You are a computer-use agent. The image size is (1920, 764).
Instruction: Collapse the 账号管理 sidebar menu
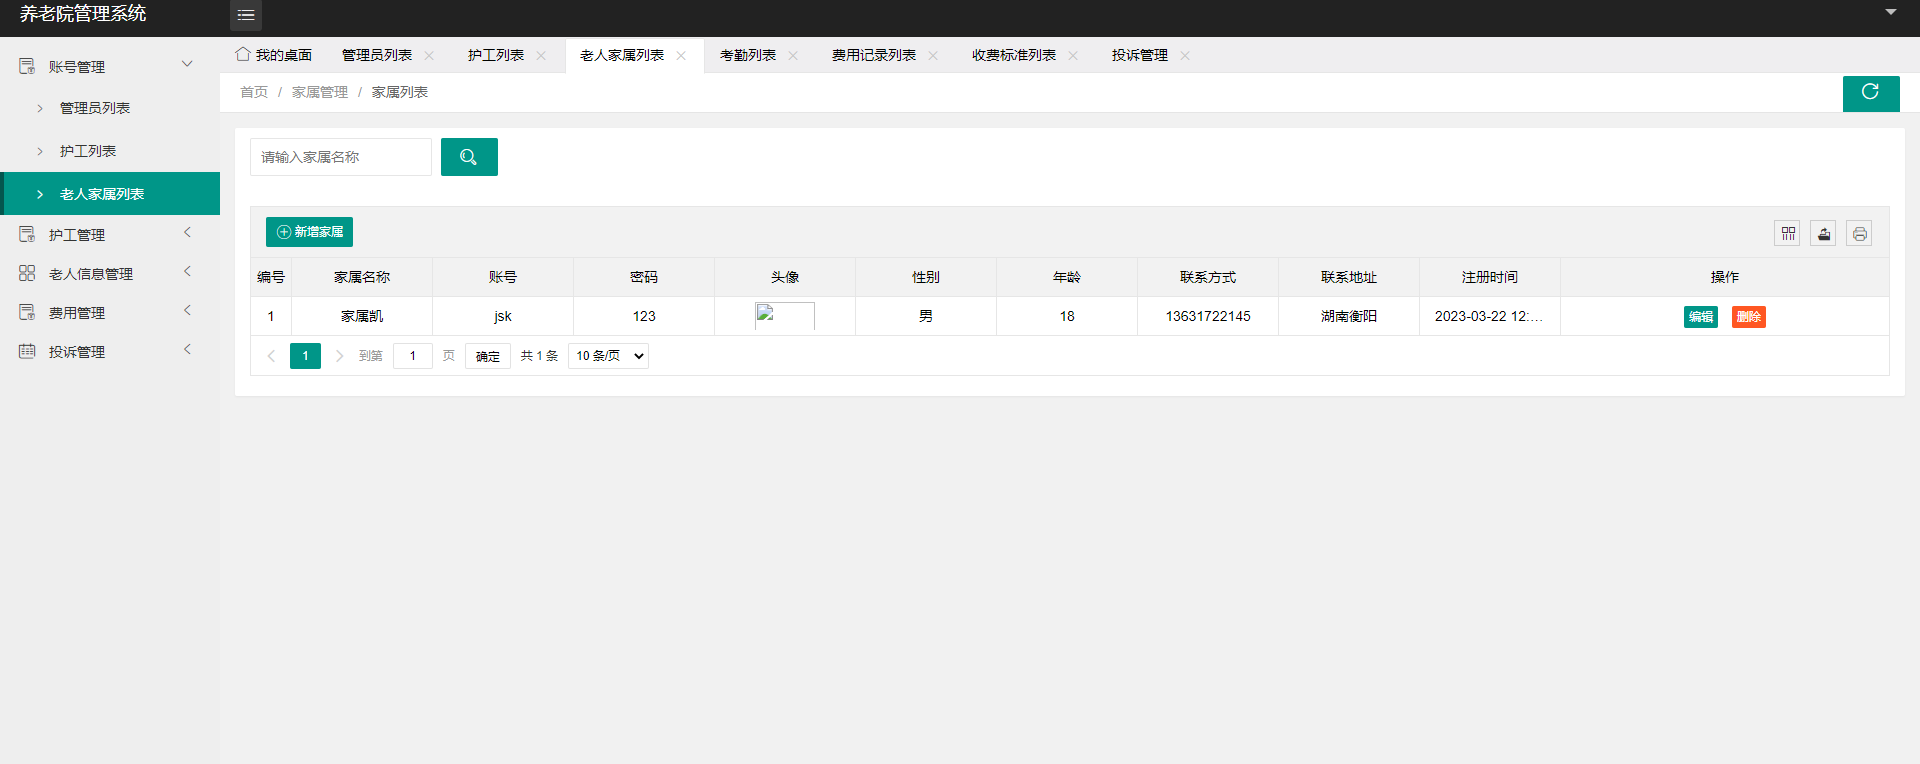coord(110,66)
